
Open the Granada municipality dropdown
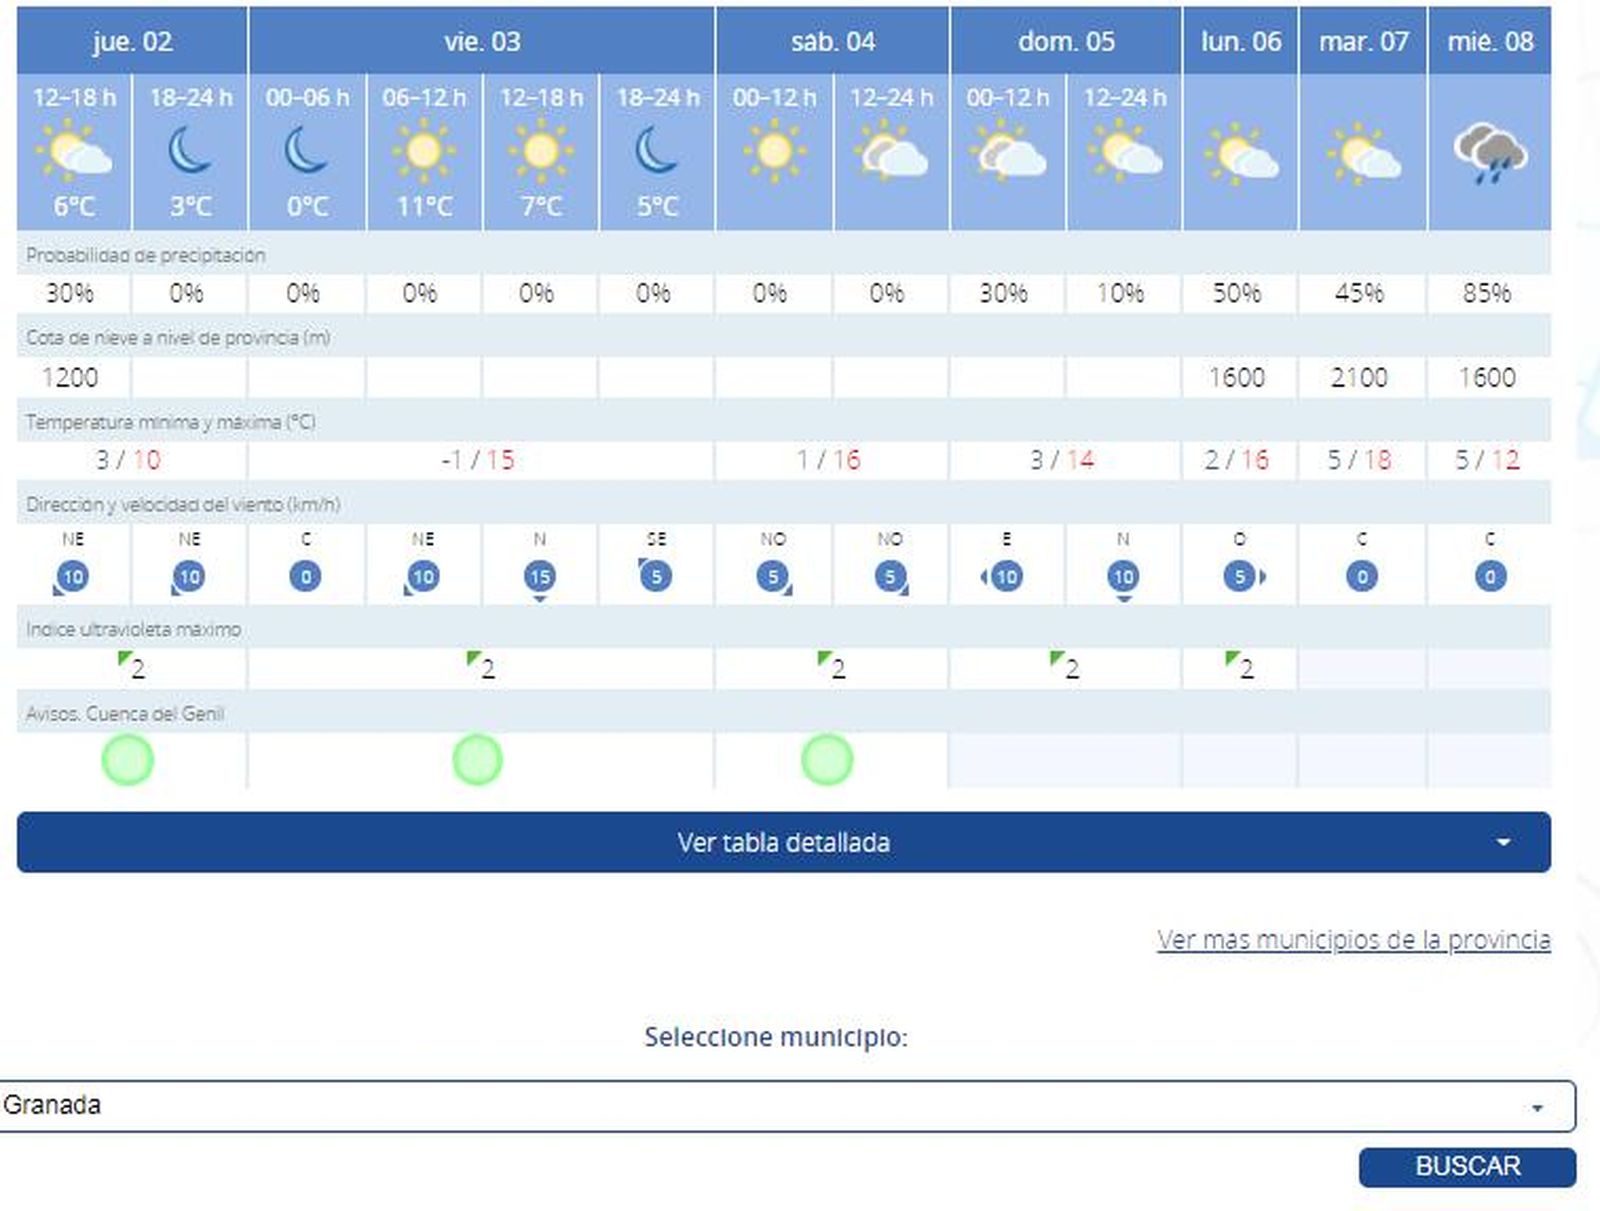[786, 1106]
